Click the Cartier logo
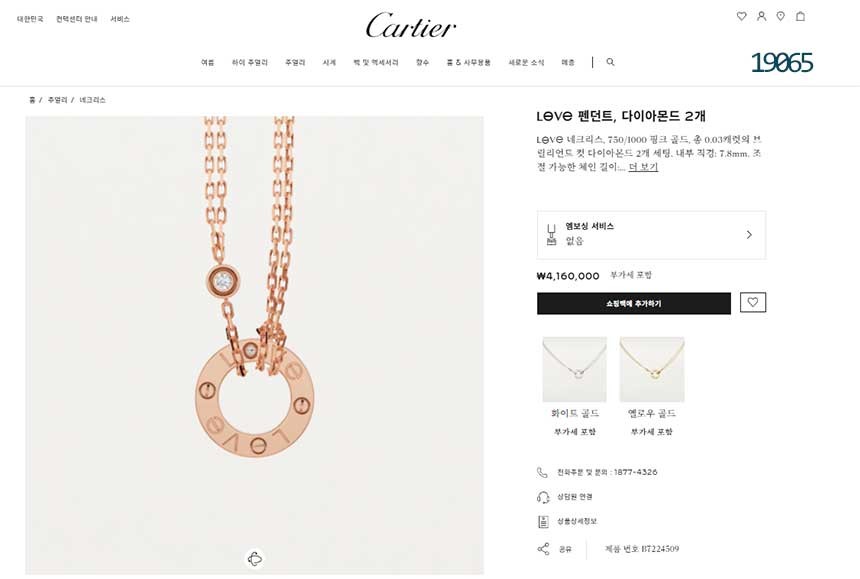Screen dimensions: 860x579 click(411, 26)
